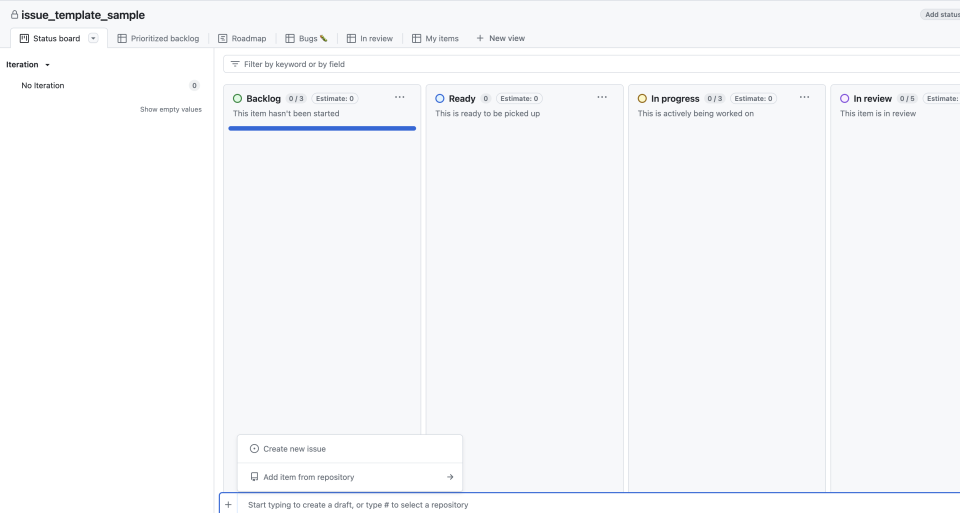Open Backlog column three-dot menu
Viewport: 960px width, 513px height.
click(x=400, y=98)
